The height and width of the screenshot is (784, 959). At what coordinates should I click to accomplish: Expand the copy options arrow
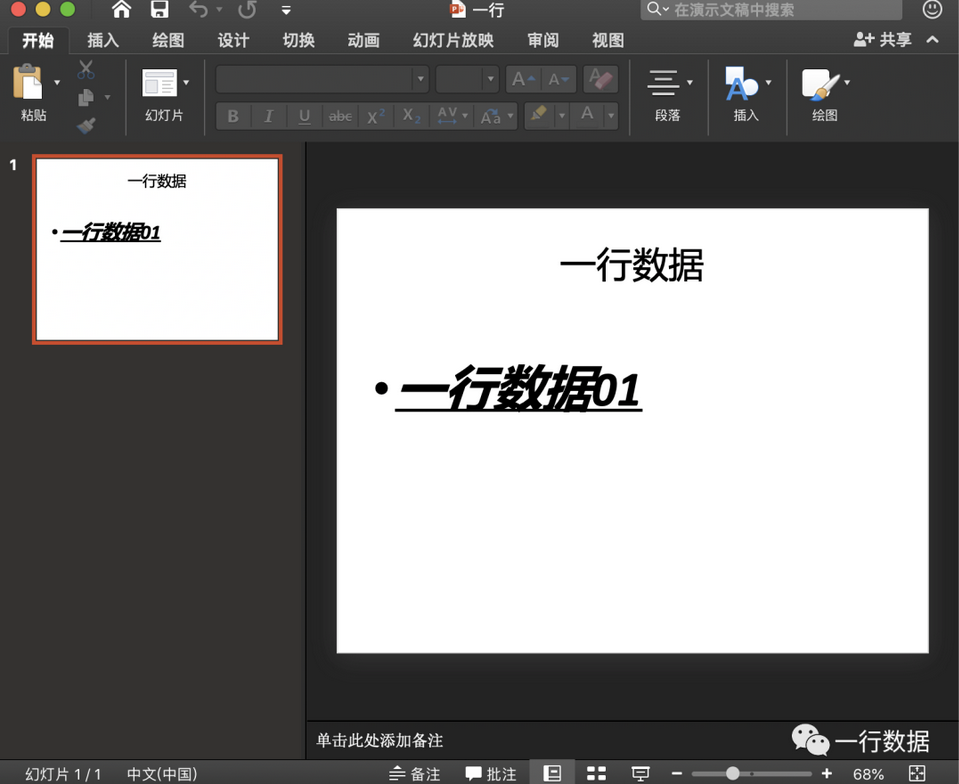(108, 97)
